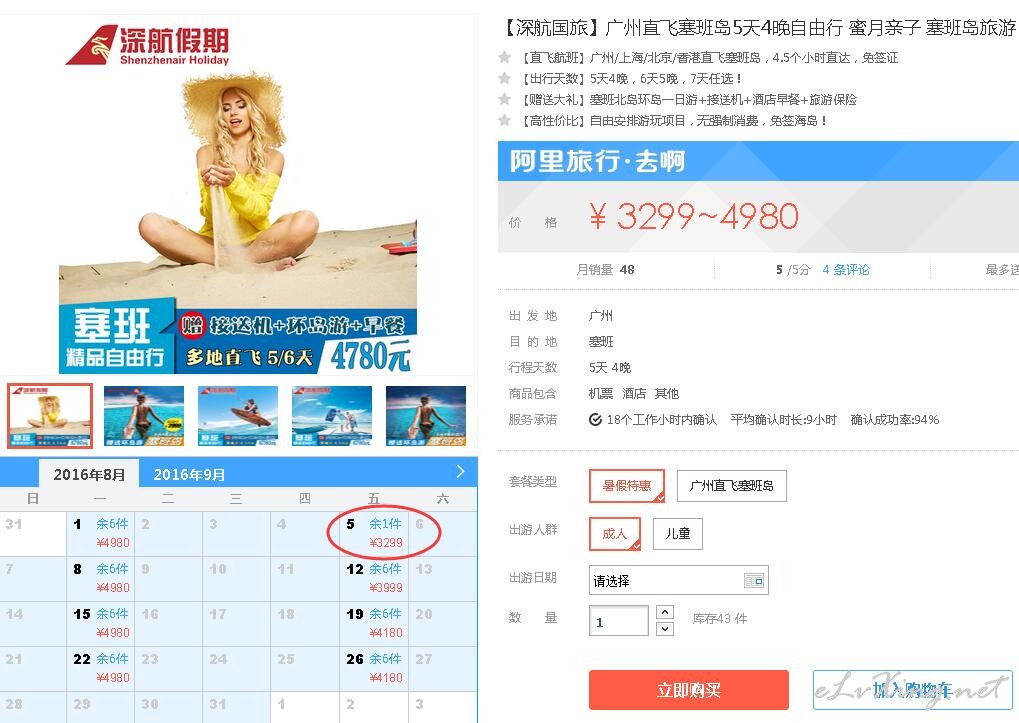The width and height of the screenshot is (1019, 723).
Task: Switch to the 2016年8月 calendar tab
Action: click(x=89, y=474)
